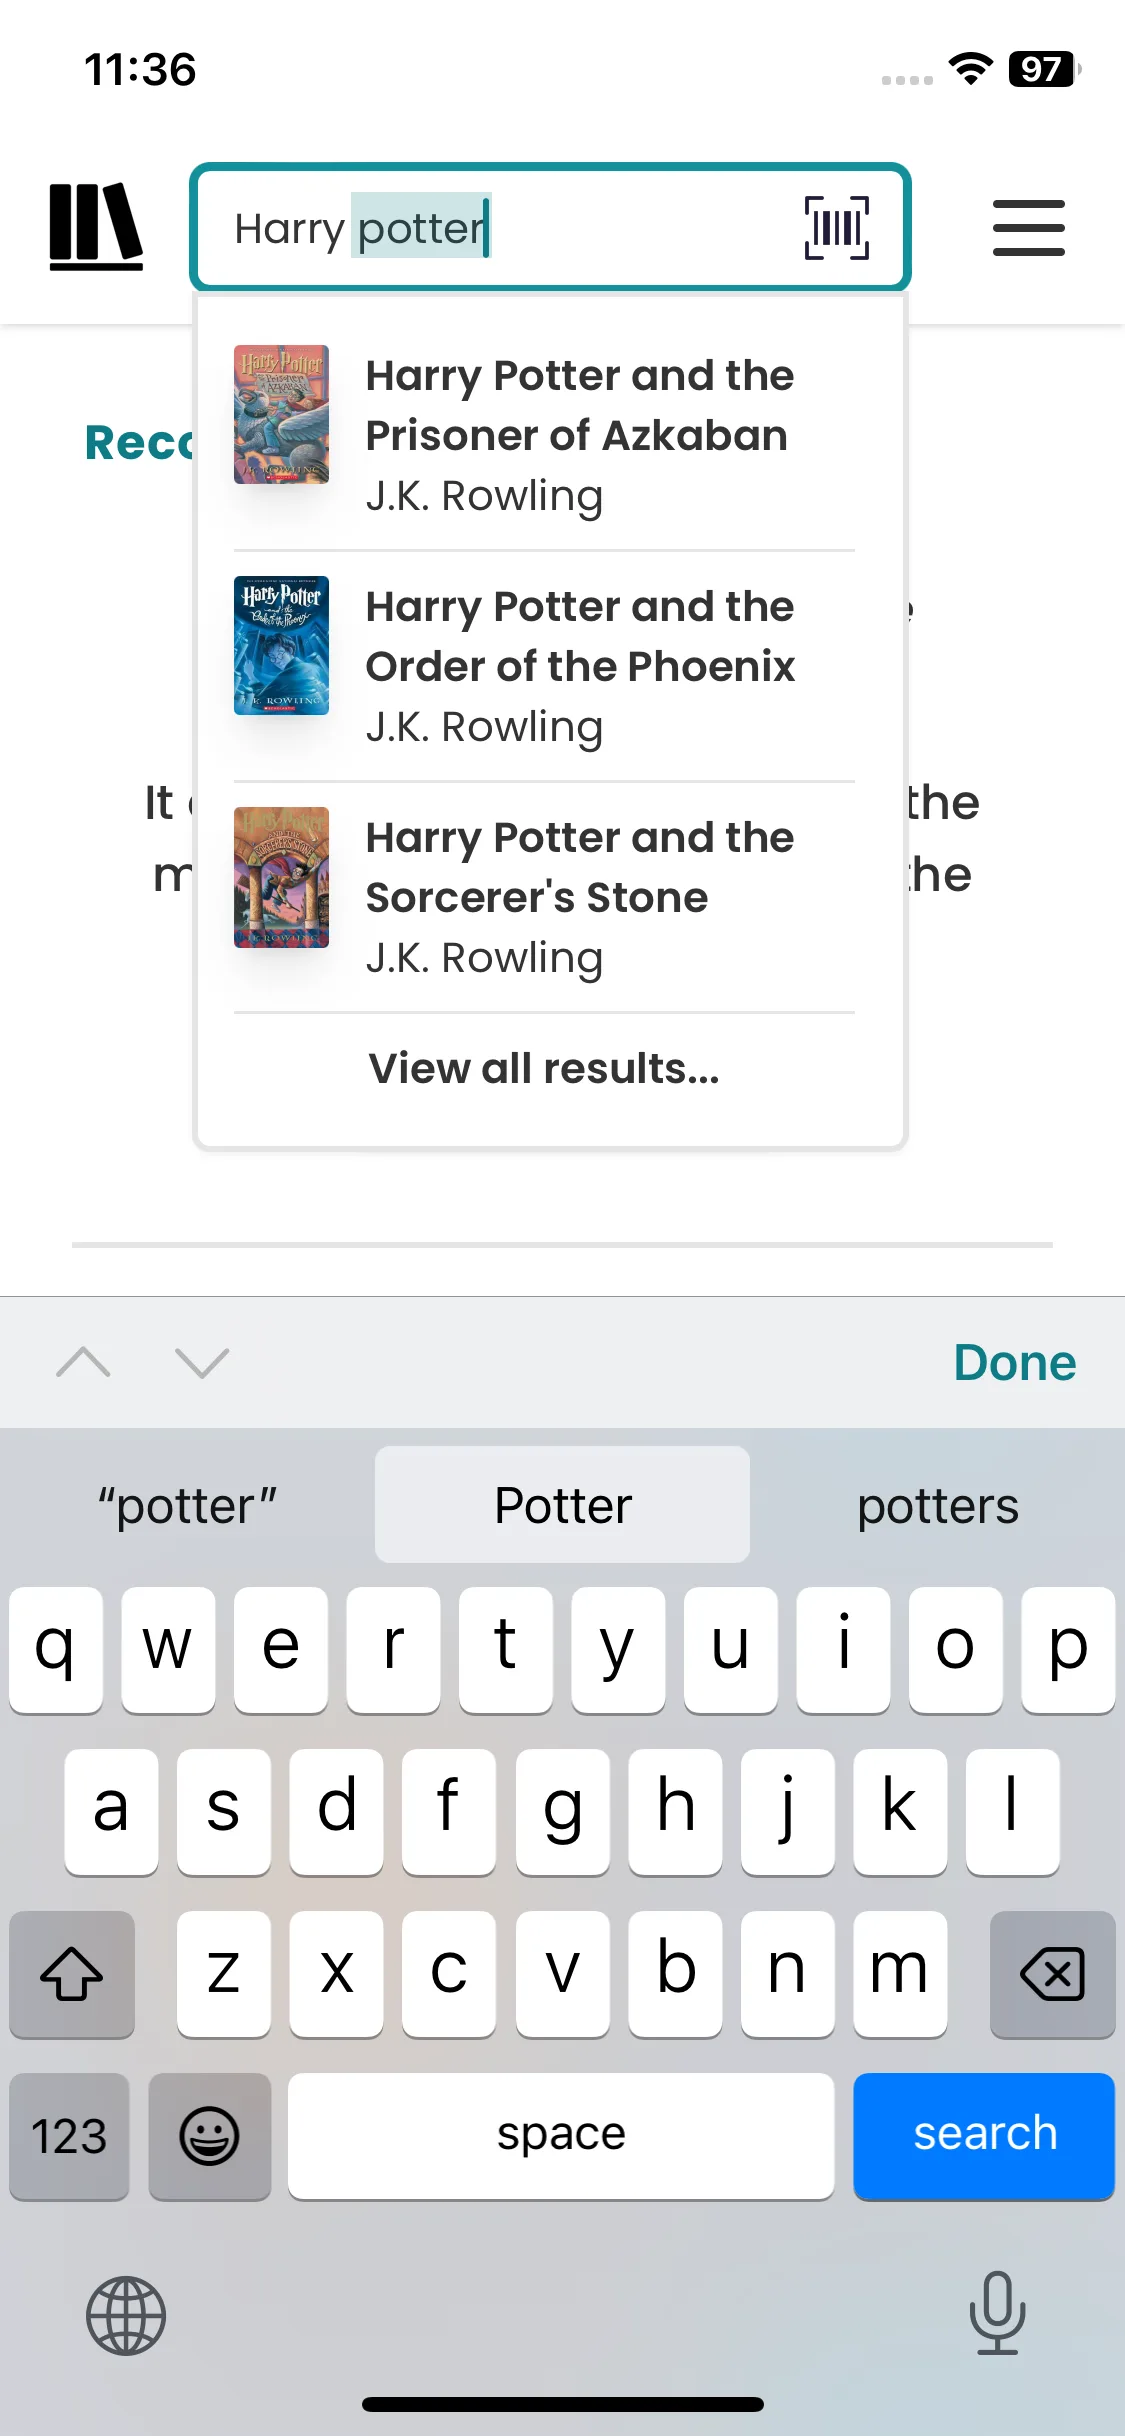Start dictation with the microphone icon
The image size is (1125, 2436).
(x=997, y=2313)
